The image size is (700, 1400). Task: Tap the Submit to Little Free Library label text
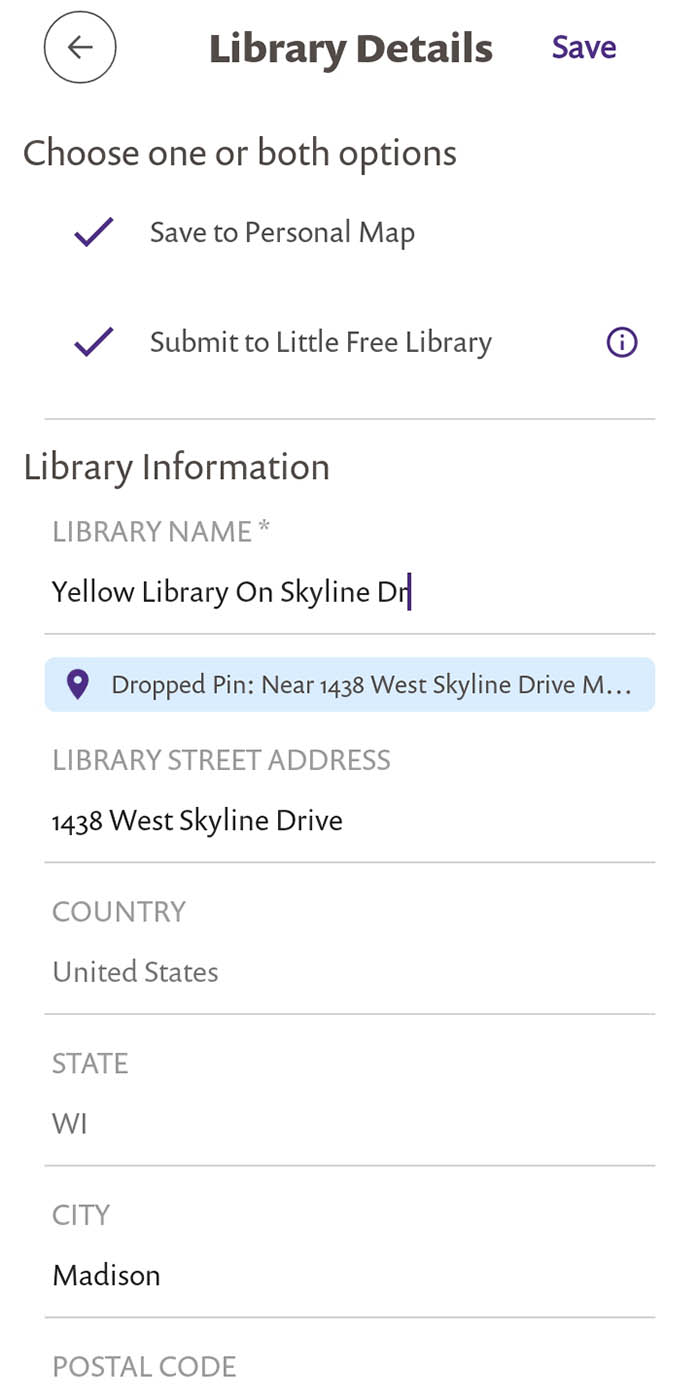click(x=320, y=343)
